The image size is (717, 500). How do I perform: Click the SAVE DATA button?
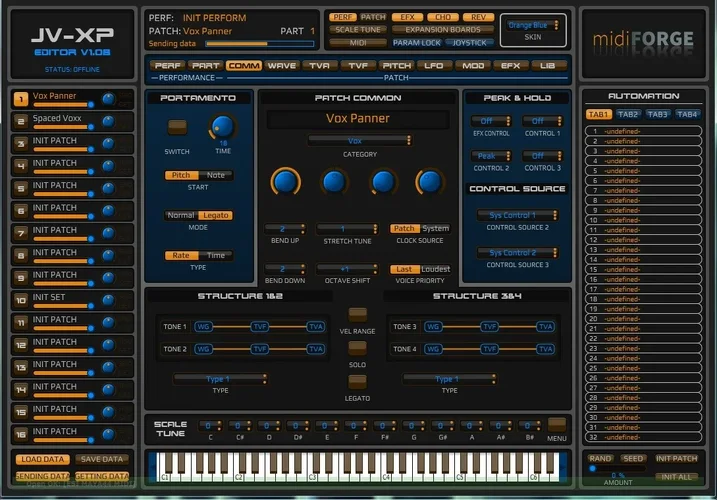point(101,458)
